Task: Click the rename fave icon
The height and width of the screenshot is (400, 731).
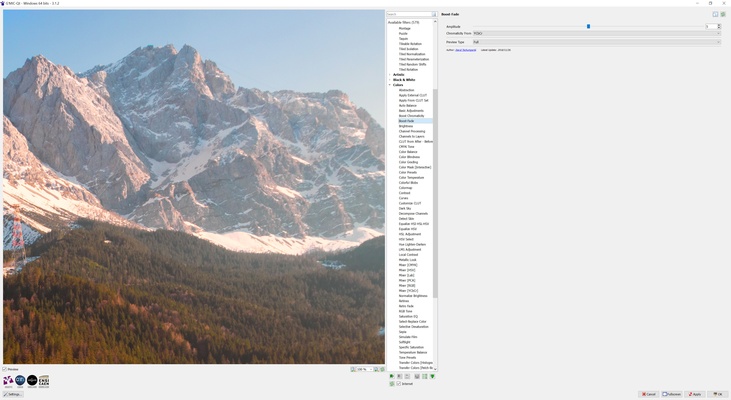Action: (407, 376)
